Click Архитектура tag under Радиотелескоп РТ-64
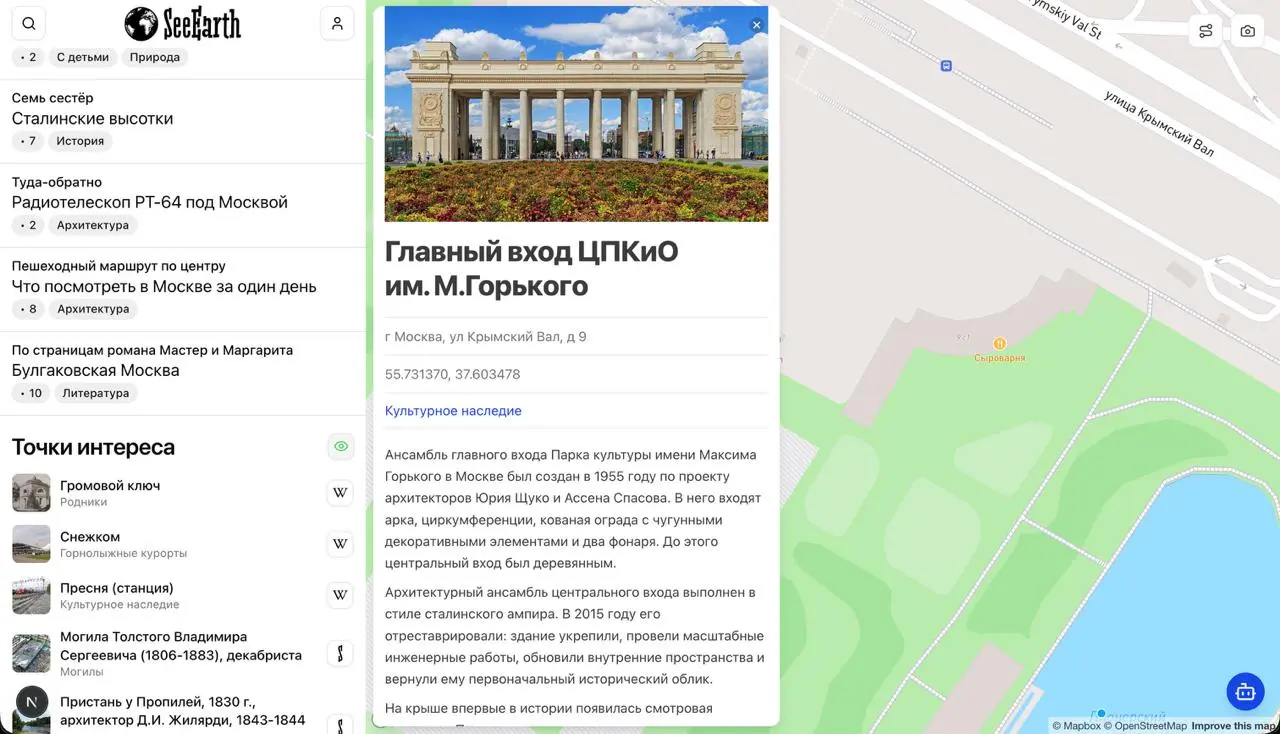This screenshot has height=734, width=1280. pos(93,225)
